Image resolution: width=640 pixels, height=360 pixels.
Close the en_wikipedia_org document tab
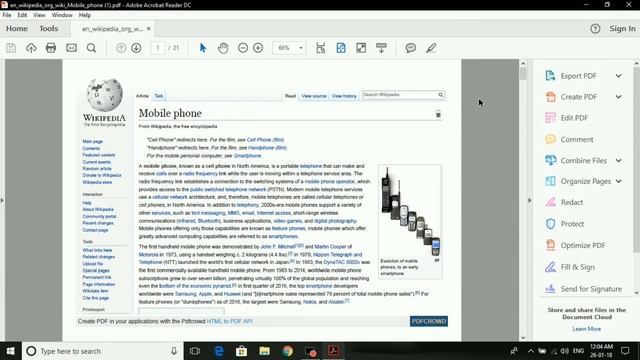coord(149,29)
